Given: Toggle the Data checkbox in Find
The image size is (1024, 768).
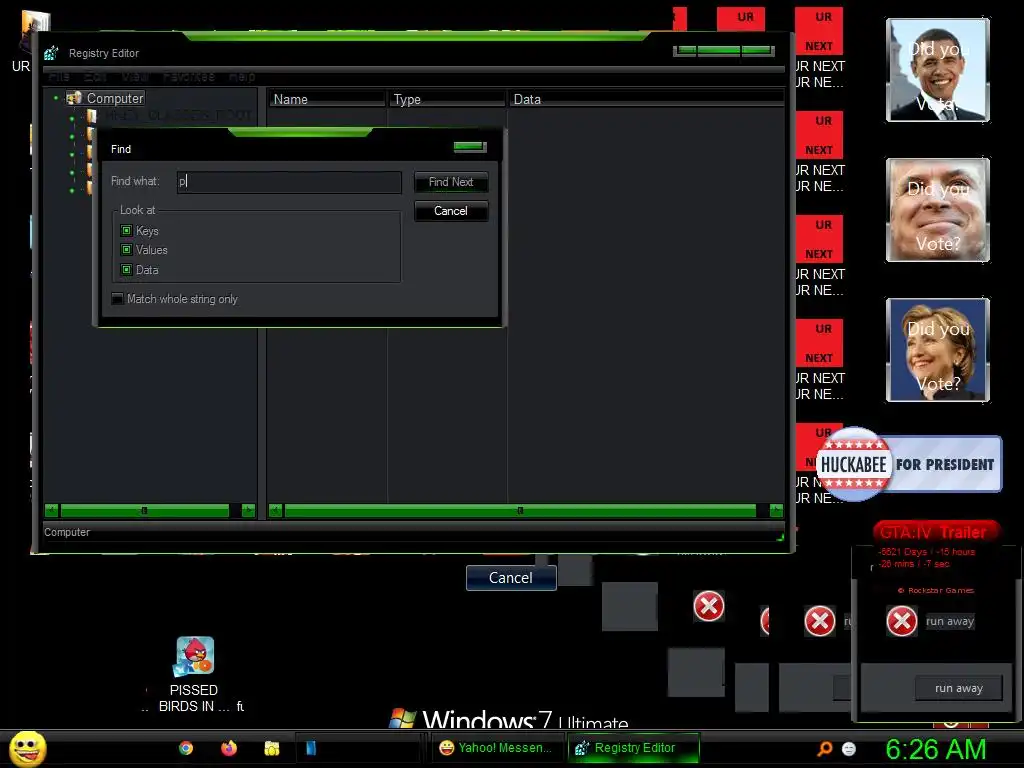Looking at the screenshot, I should 127,269.
